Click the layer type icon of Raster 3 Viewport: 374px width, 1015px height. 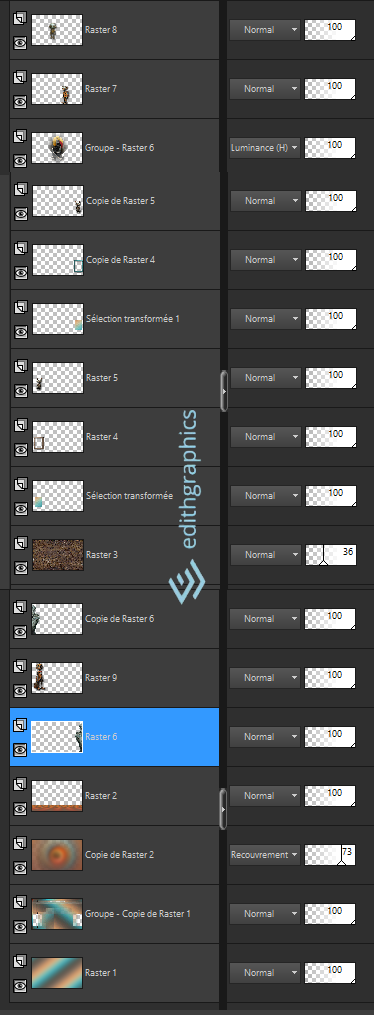tap(20, 544)
